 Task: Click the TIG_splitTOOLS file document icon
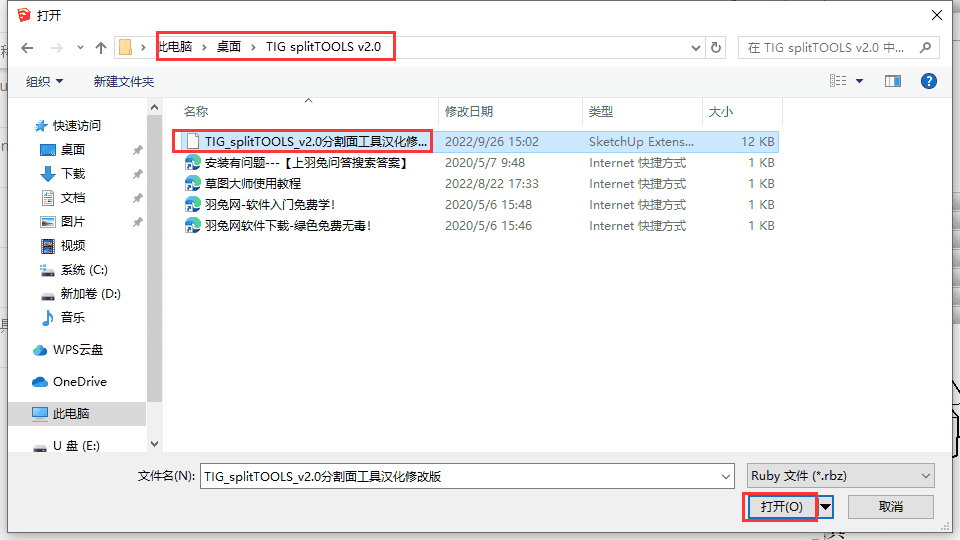193,141
